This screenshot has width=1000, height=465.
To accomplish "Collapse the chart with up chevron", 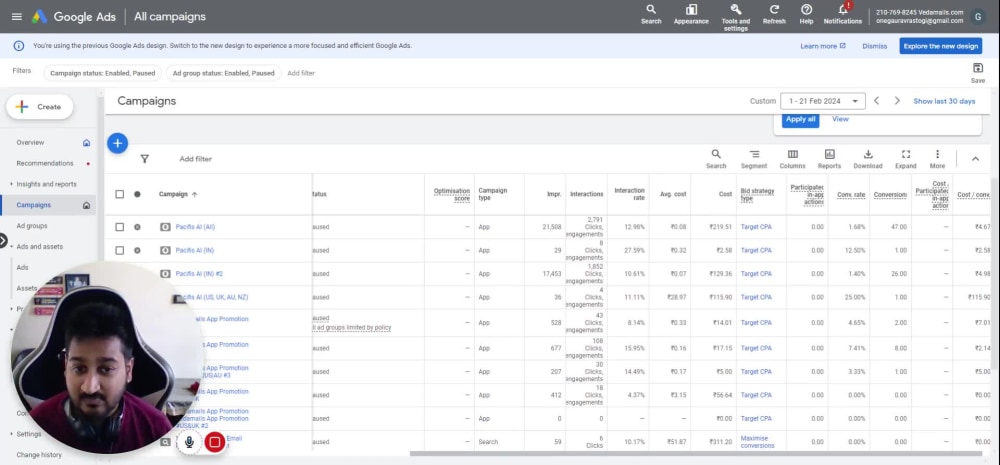I will [974, 159].
